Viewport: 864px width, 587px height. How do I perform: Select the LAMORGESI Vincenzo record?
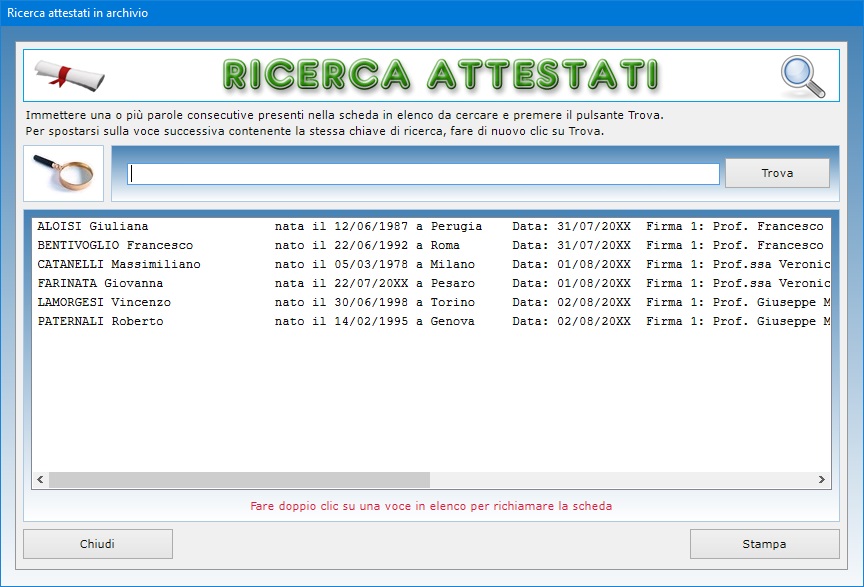tap(431, 302)
